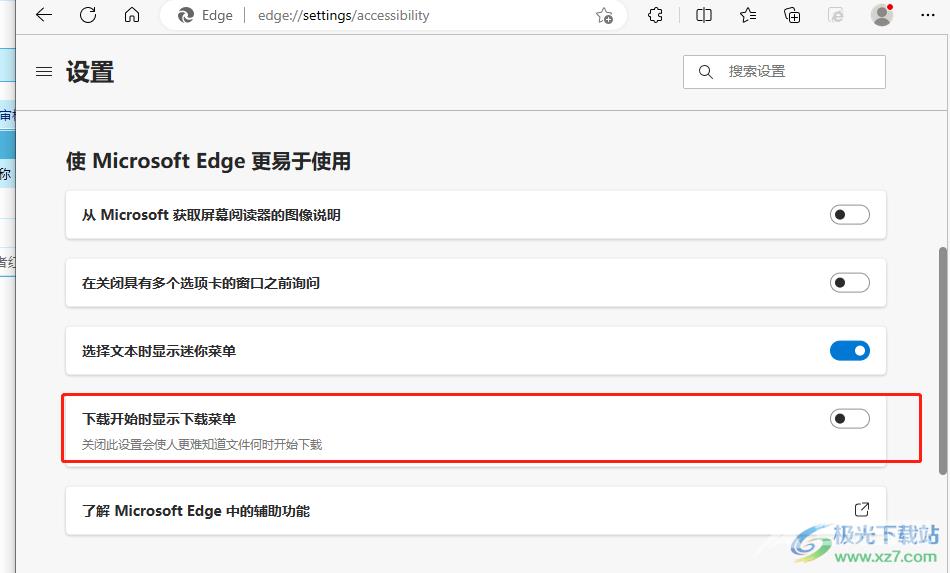Toggle split screen view icon

tap(703, 15)
